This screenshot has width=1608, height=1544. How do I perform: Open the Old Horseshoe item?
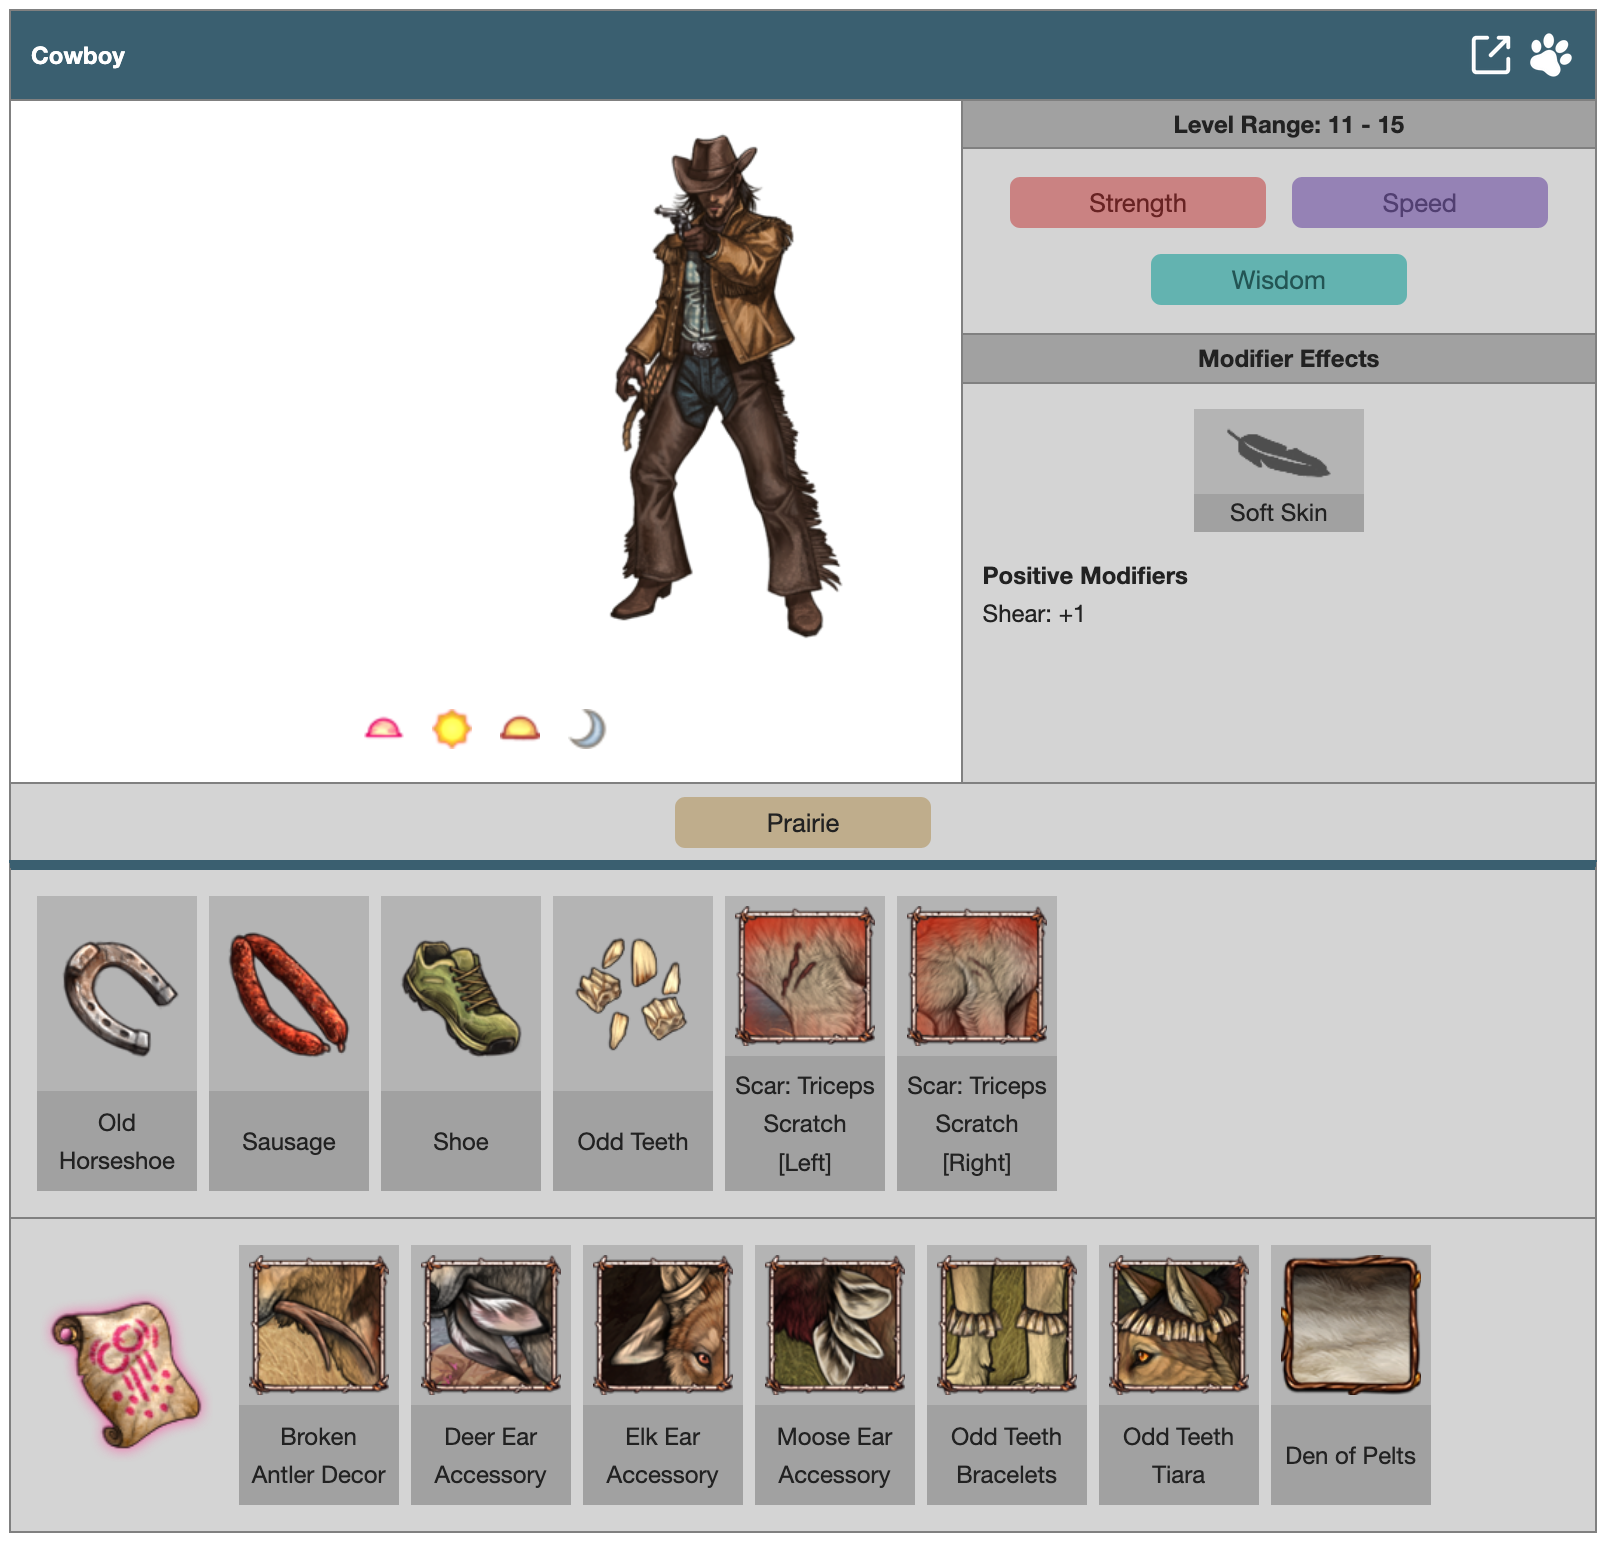[117, 1042]
